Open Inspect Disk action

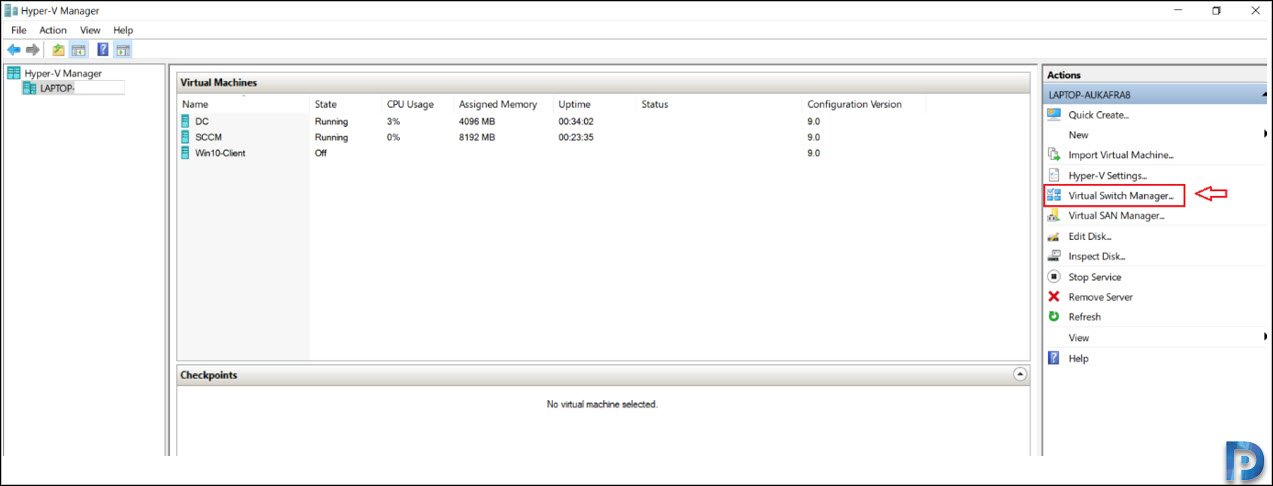click(x=1096, y=257)
